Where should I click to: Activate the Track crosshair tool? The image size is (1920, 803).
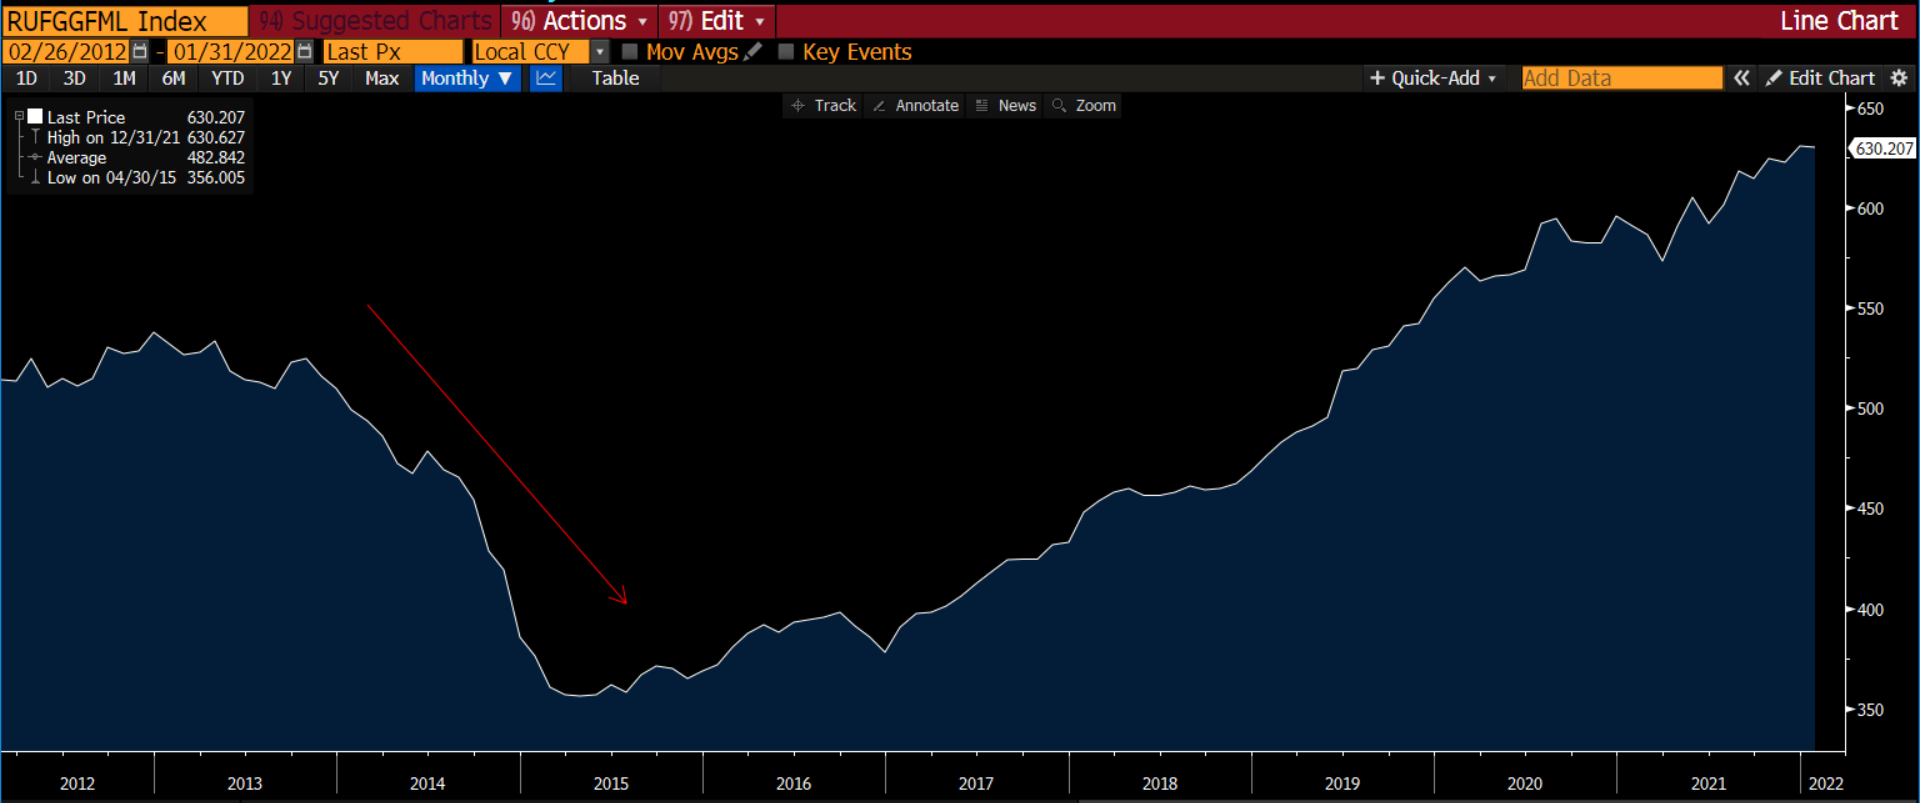(824, 105)
